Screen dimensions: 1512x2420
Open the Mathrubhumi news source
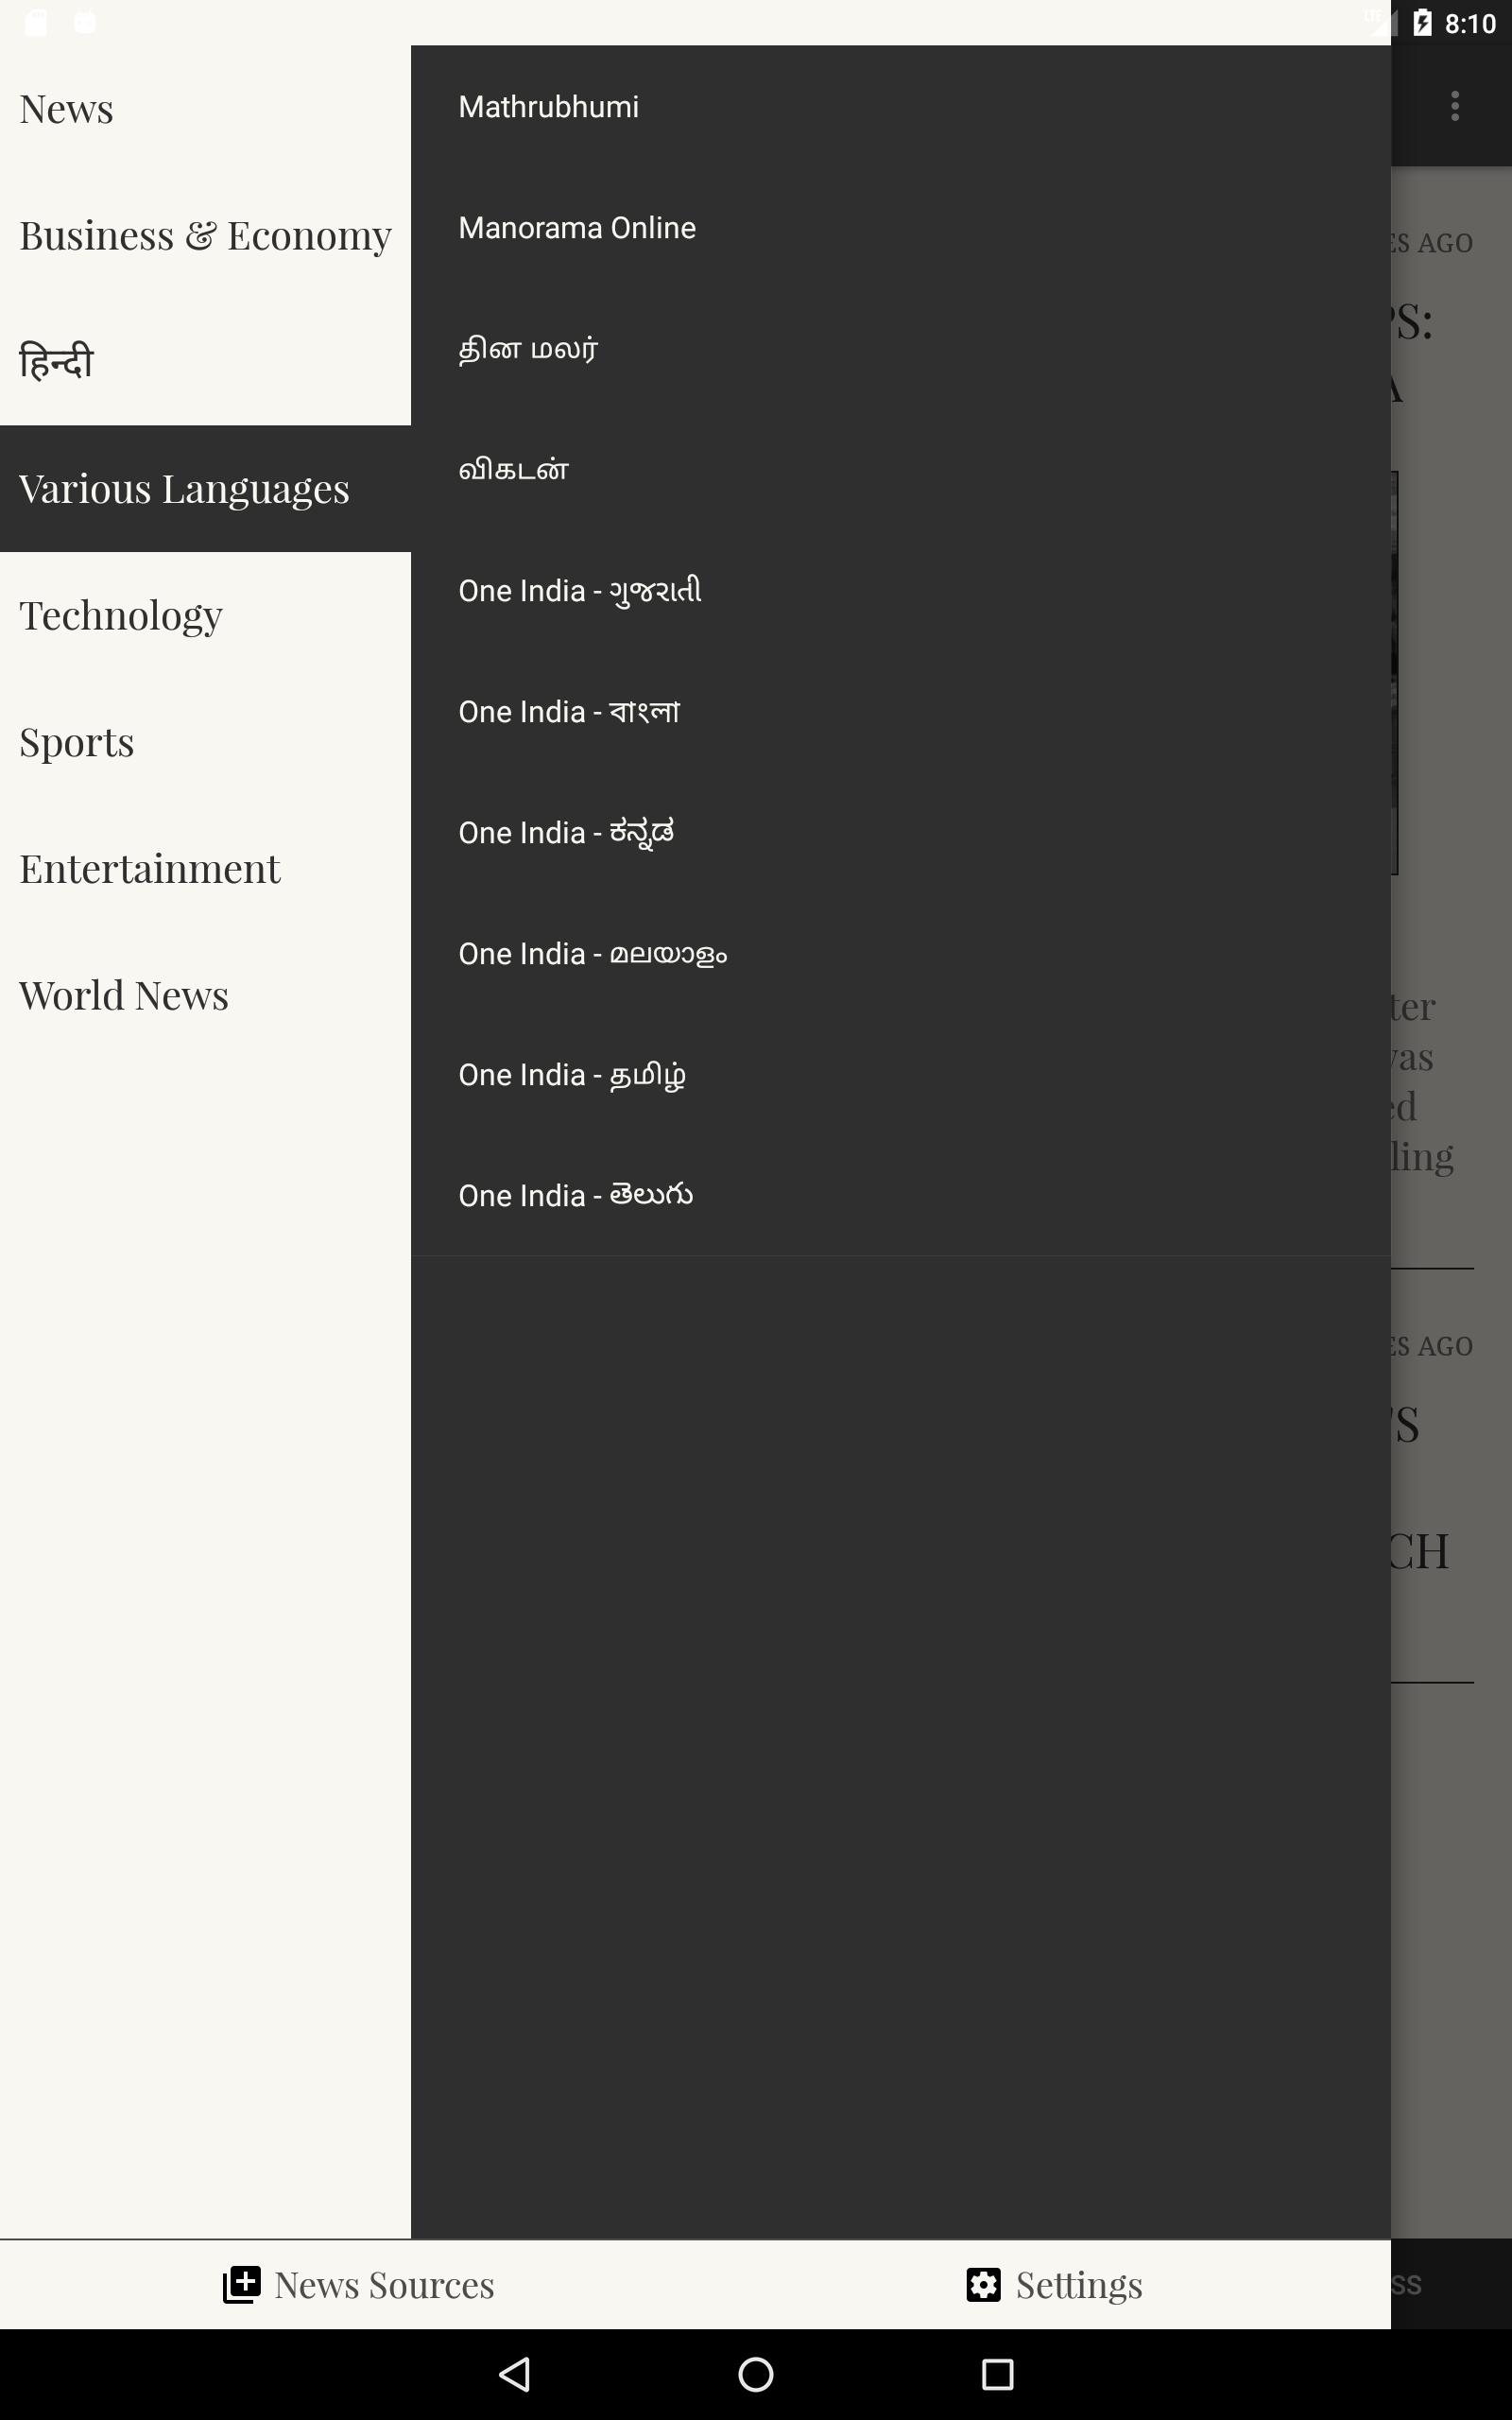(900, 107)
